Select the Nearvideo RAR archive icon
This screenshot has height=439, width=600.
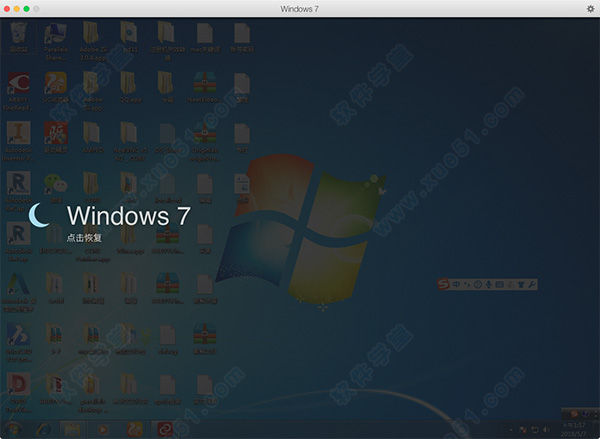204,87
